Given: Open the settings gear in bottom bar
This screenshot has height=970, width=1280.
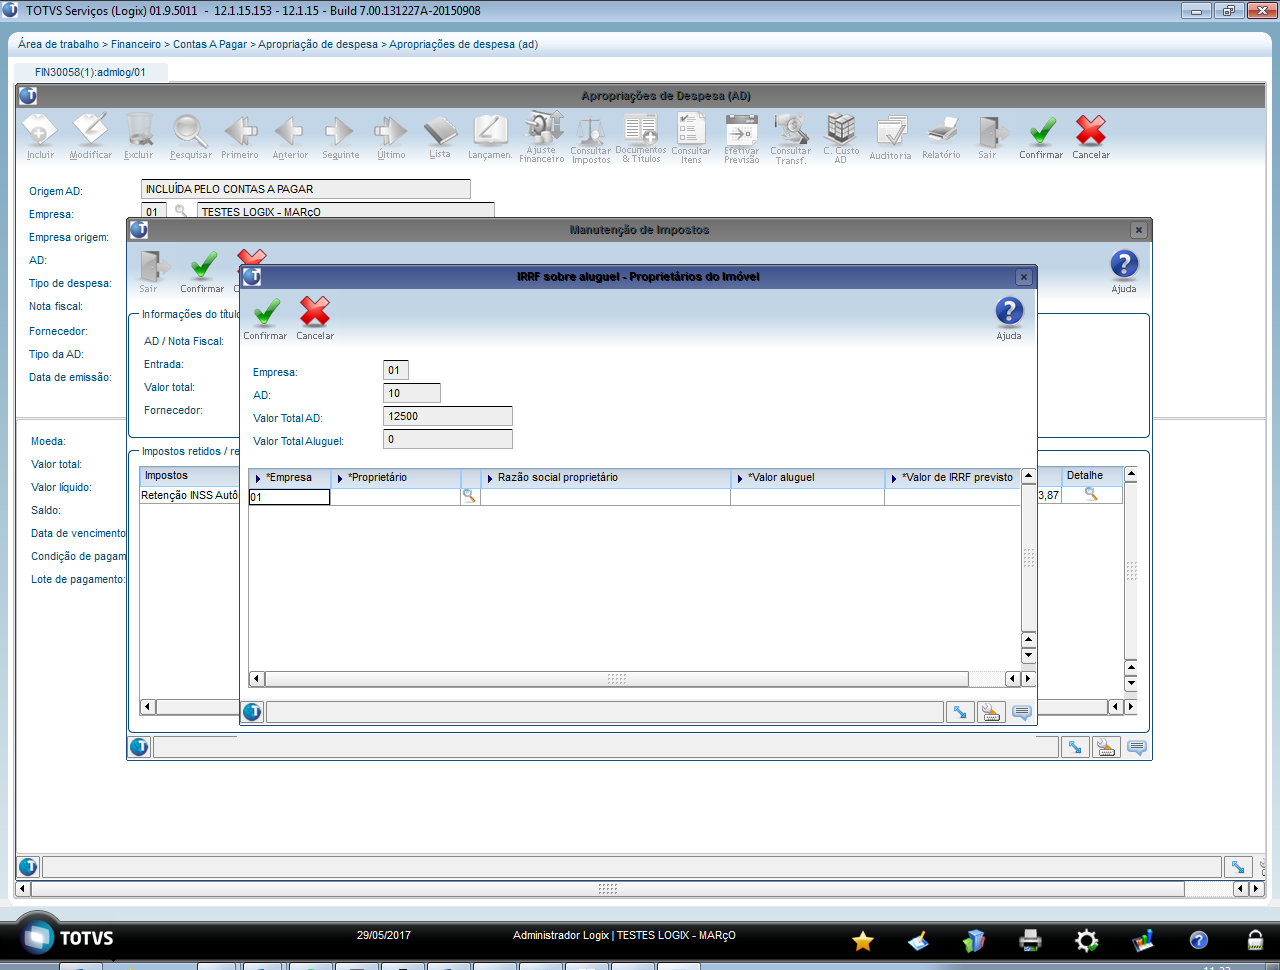Looking at the screenshot, I should [1087, 941].
